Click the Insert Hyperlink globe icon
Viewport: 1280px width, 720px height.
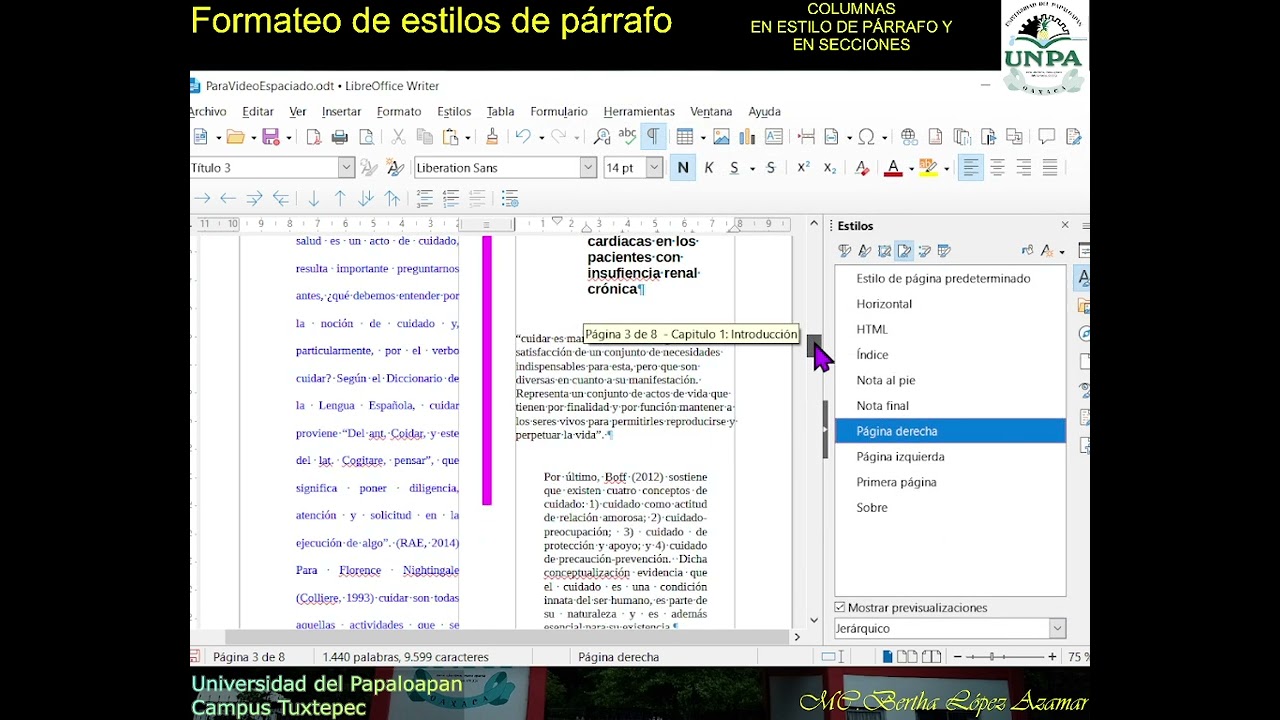[x=909, y=137]
